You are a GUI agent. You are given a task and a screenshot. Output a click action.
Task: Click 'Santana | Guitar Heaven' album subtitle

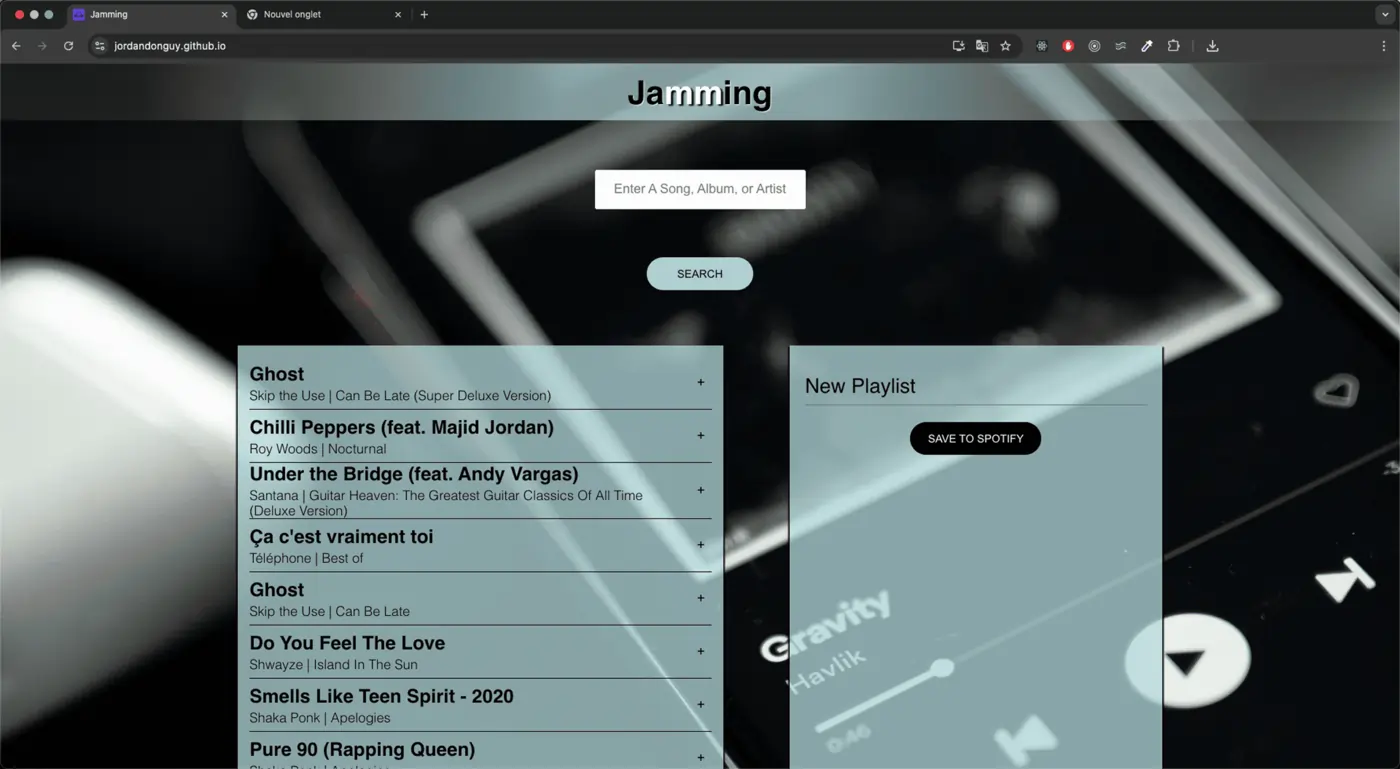[446, 503]
